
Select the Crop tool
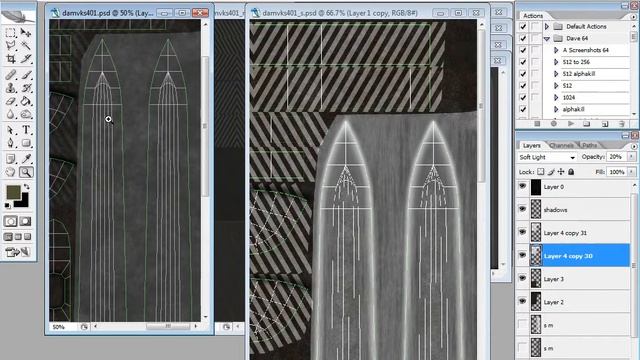click(11, 59)
